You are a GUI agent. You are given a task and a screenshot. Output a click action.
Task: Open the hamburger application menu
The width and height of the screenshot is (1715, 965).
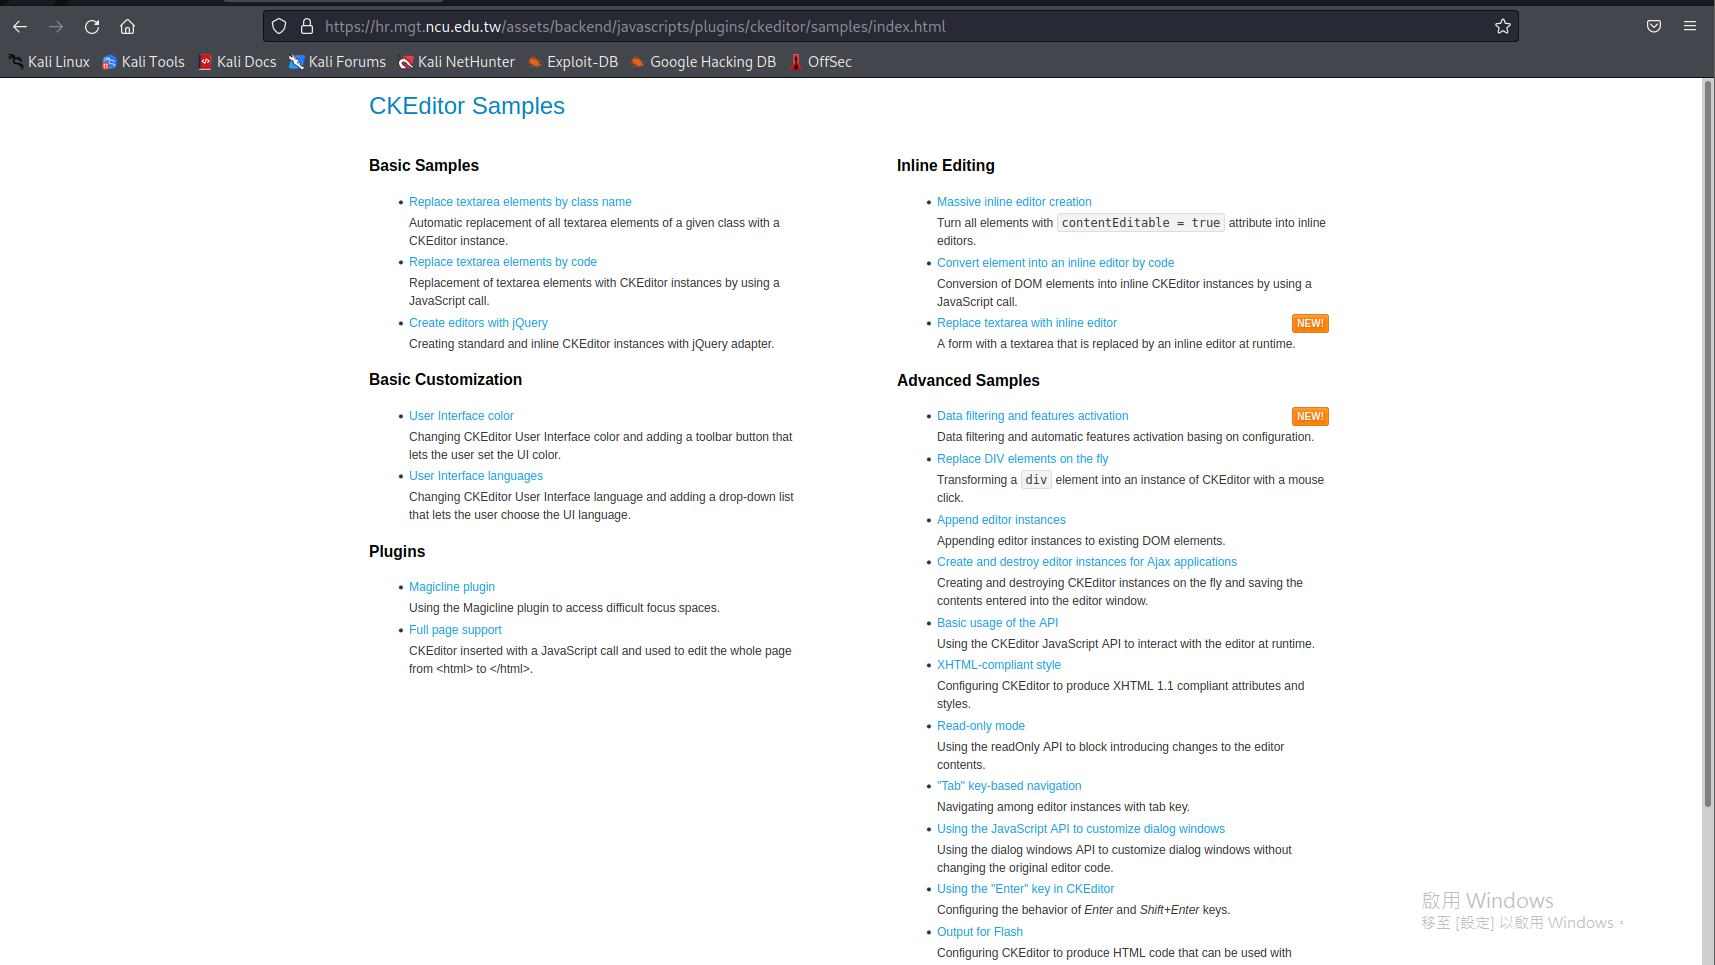pyautogui.click(x=1690, y=27)
